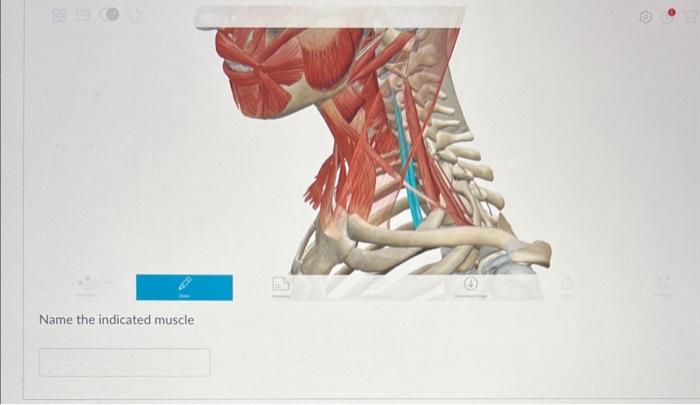The image size is (700, 405).
Task: Click the circular reset icon in top toolbar
Action: tap(136, 16)
